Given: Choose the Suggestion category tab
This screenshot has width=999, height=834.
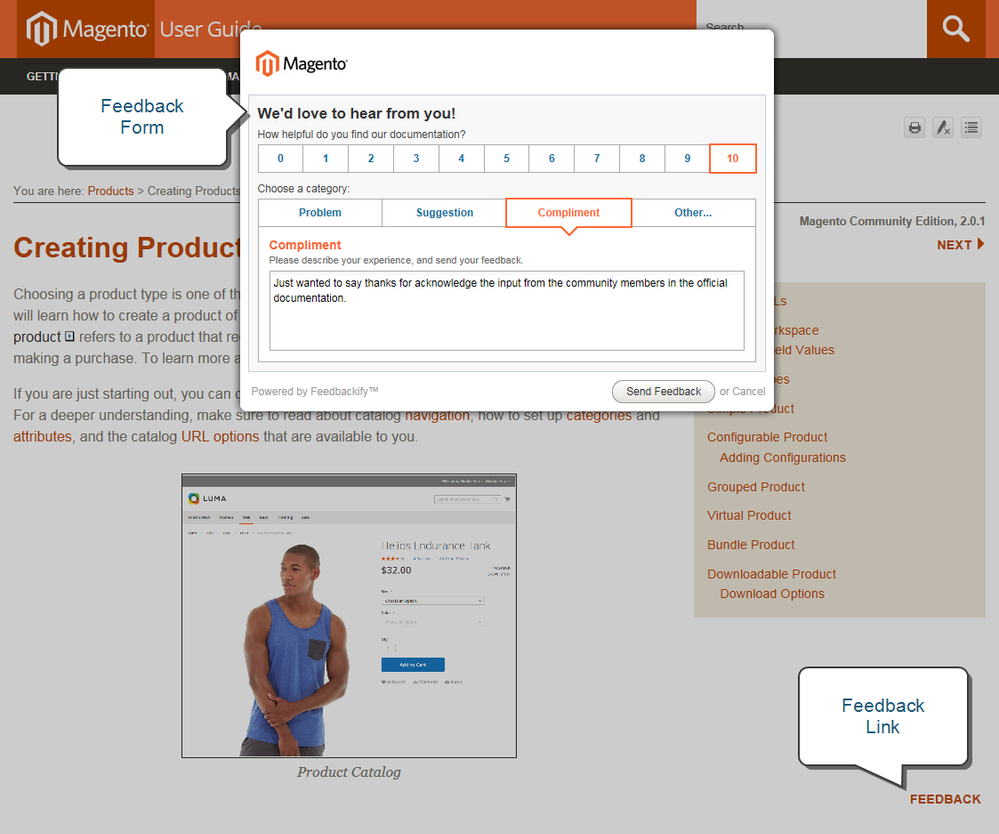Looking at the screenshot, I should coord(444,213).
